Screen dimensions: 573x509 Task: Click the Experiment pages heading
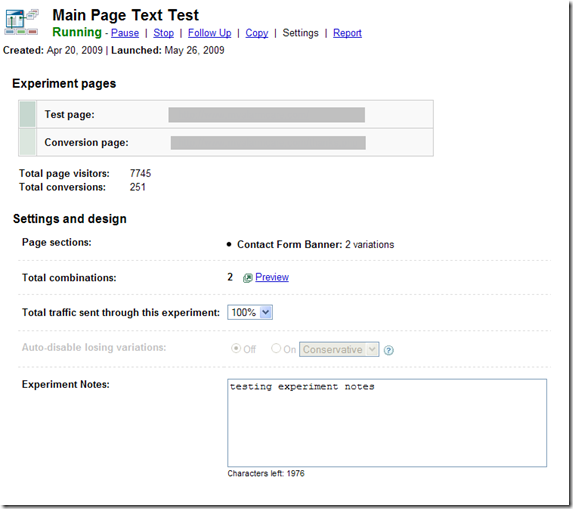tap(64, 84)
